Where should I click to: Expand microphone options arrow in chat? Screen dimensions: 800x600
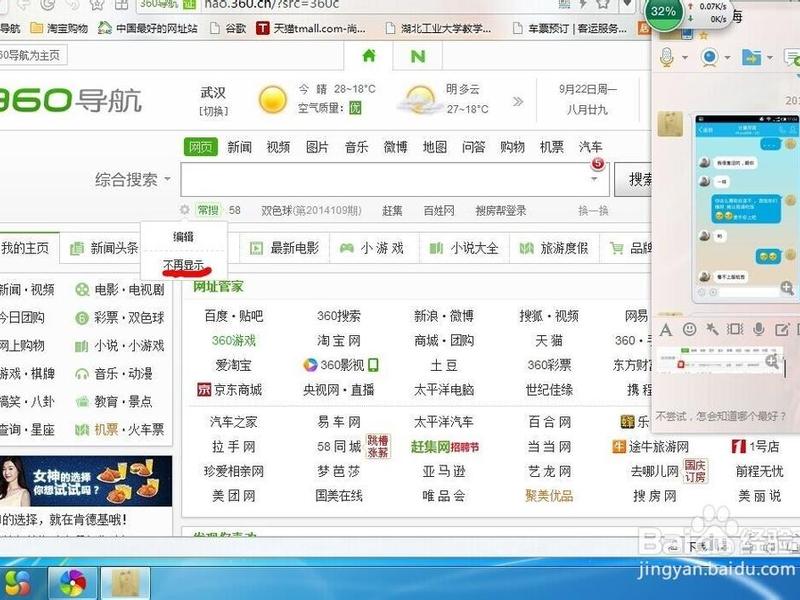pos(685,57)
